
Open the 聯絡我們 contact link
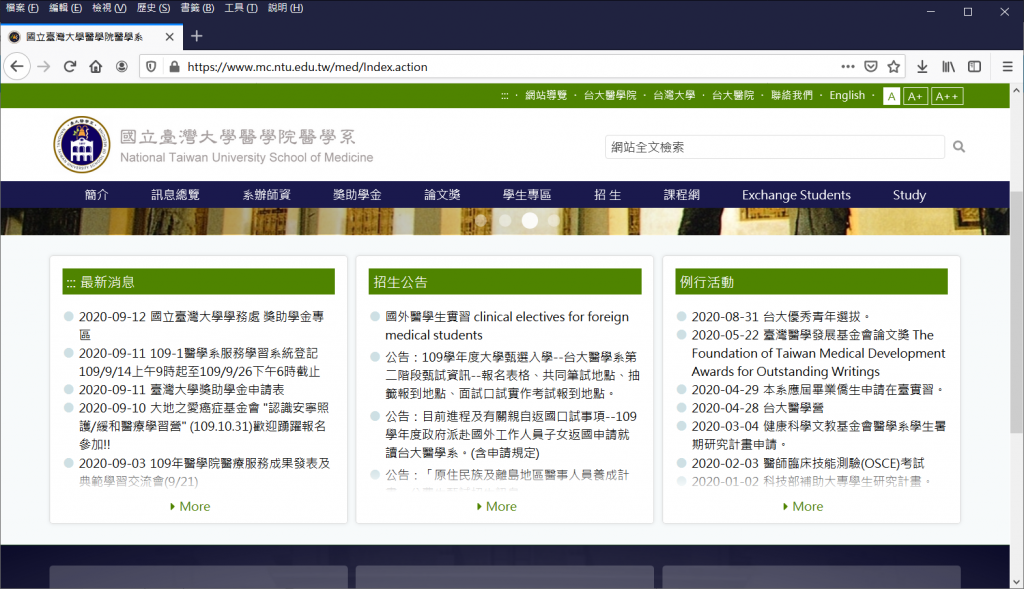pos(792,95)
